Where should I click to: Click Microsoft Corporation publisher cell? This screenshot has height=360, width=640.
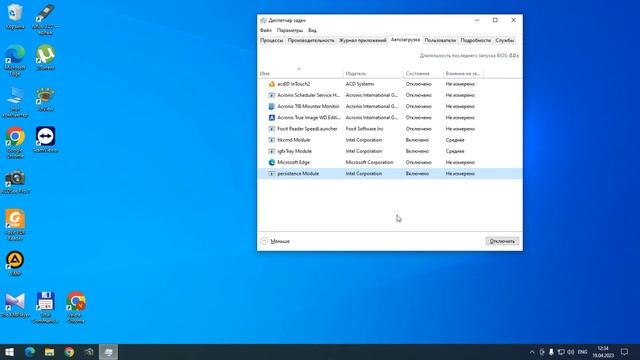[369, 162]
